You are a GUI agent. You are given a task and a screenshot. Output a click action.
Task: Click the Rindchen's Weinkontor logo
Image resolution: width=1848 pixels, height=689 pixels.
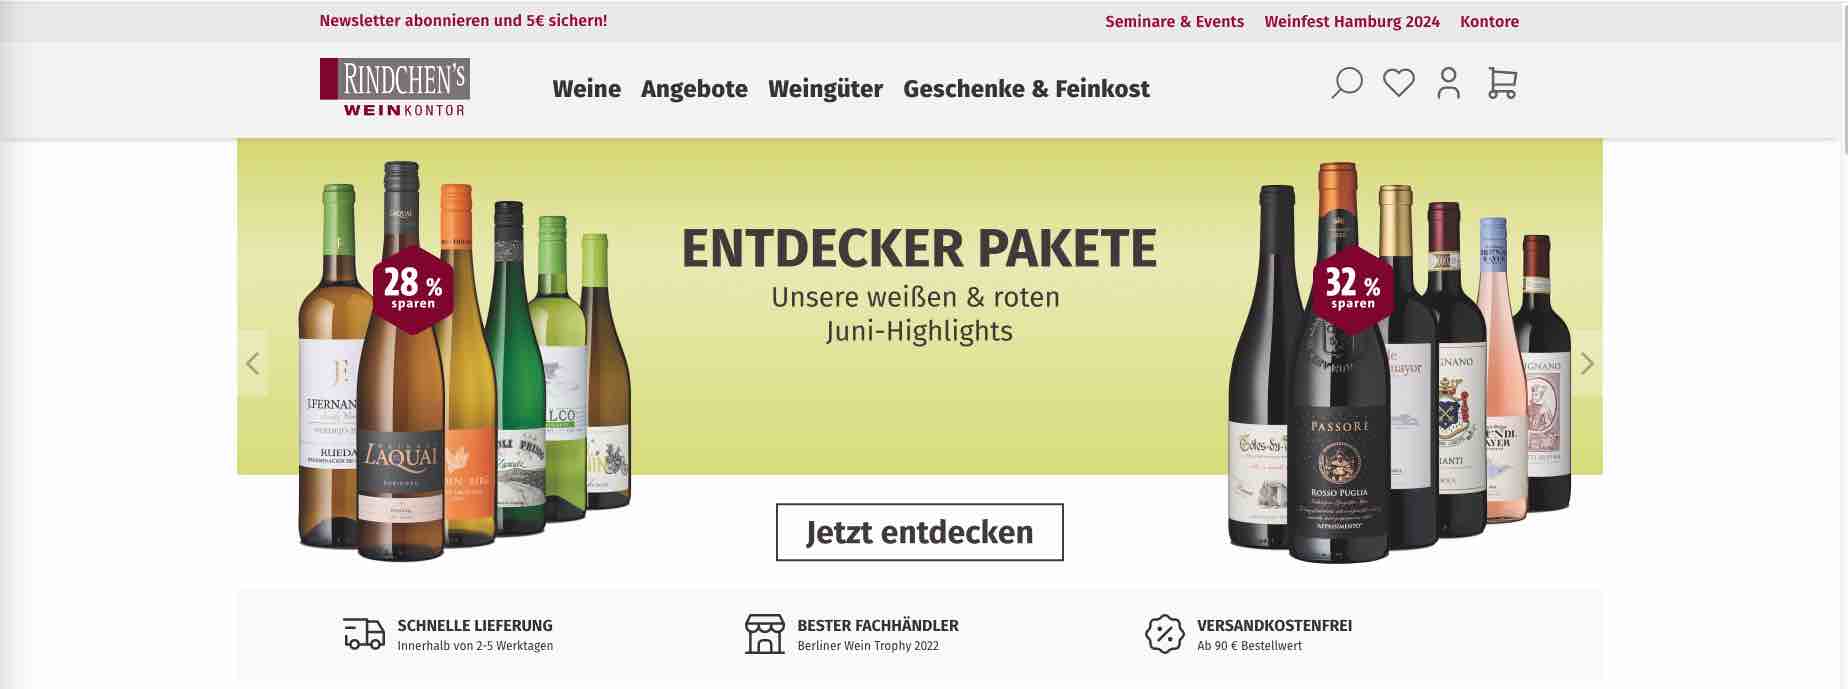pyautogui.click(x=395, y=87)
